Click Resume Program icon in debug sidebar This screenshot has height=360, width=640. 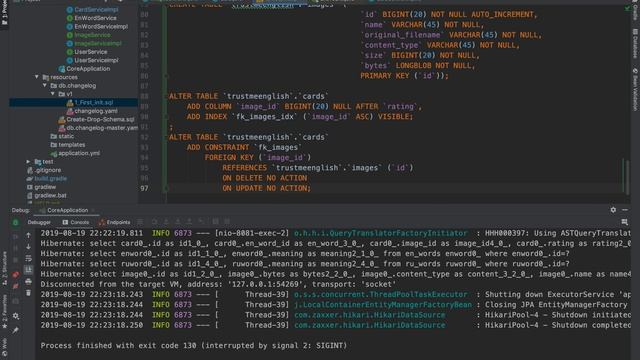tap(16, 237)
